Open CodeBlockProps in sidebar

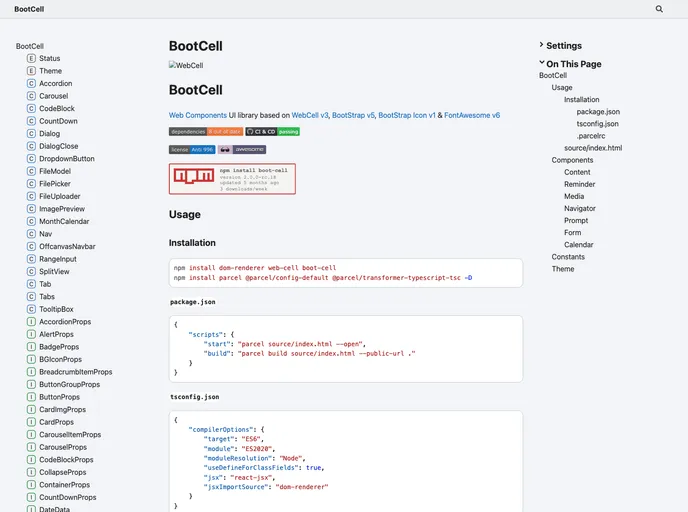coord(66,460)
